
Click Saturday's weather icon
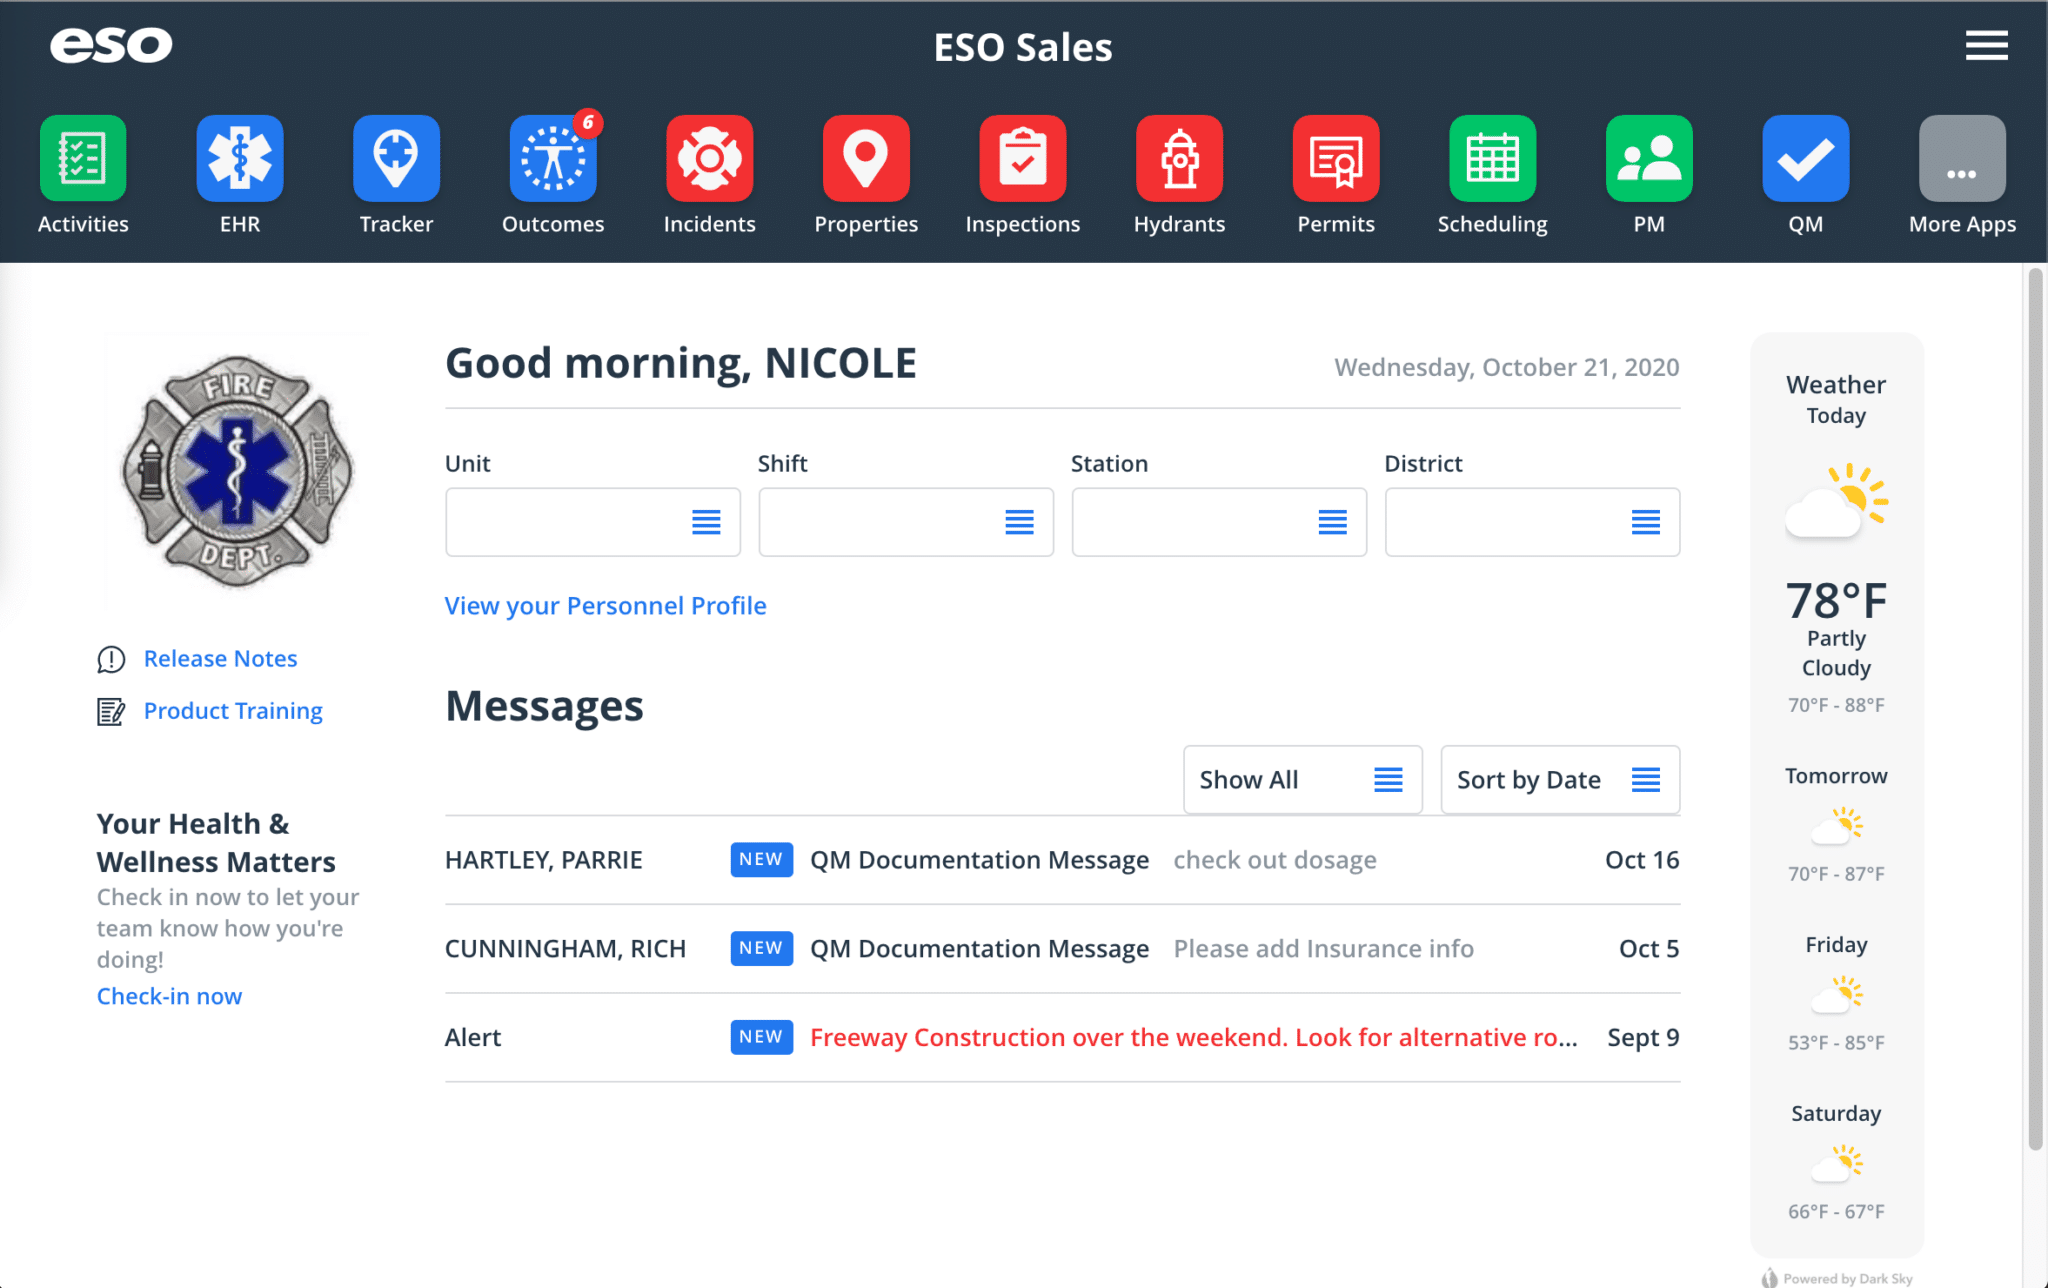click(1837, 1164)
